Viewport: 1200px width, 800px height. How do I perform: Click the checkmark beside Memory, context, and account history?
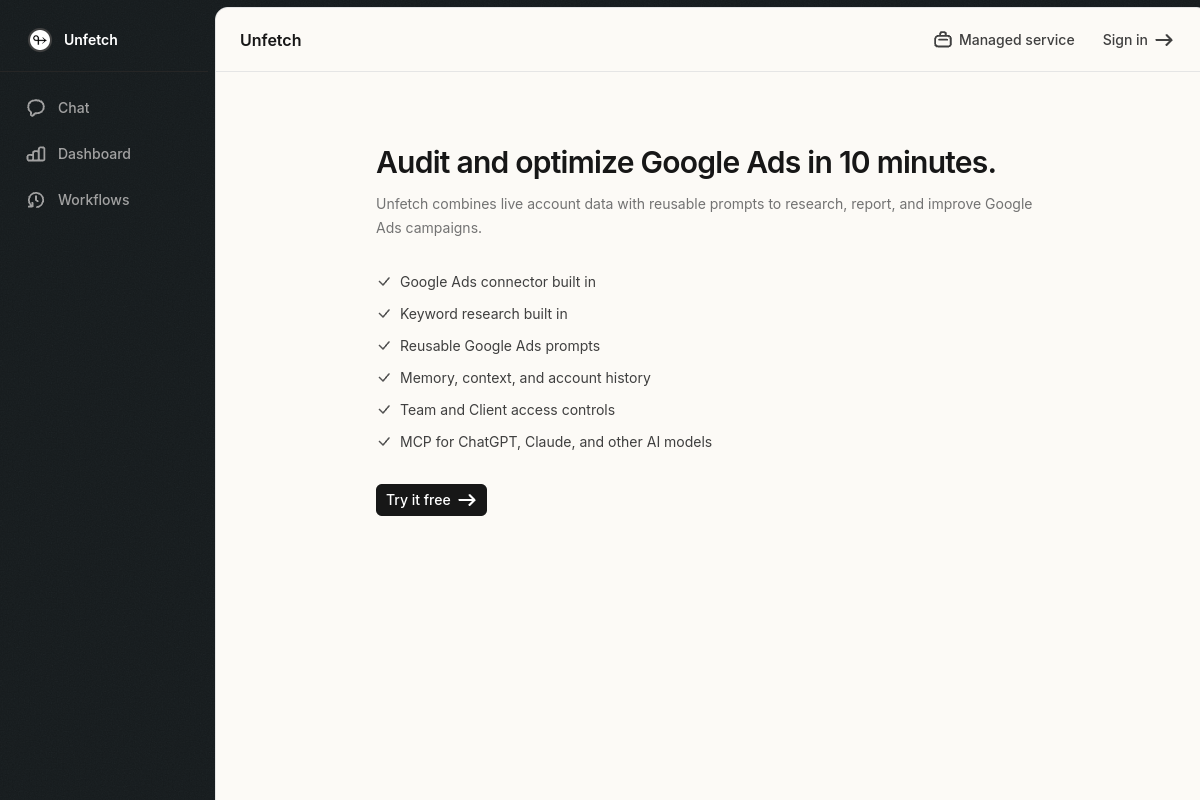384,378
